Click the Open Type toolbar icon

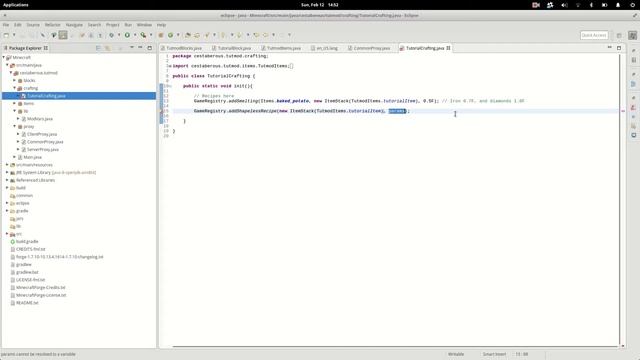(188, 35)
